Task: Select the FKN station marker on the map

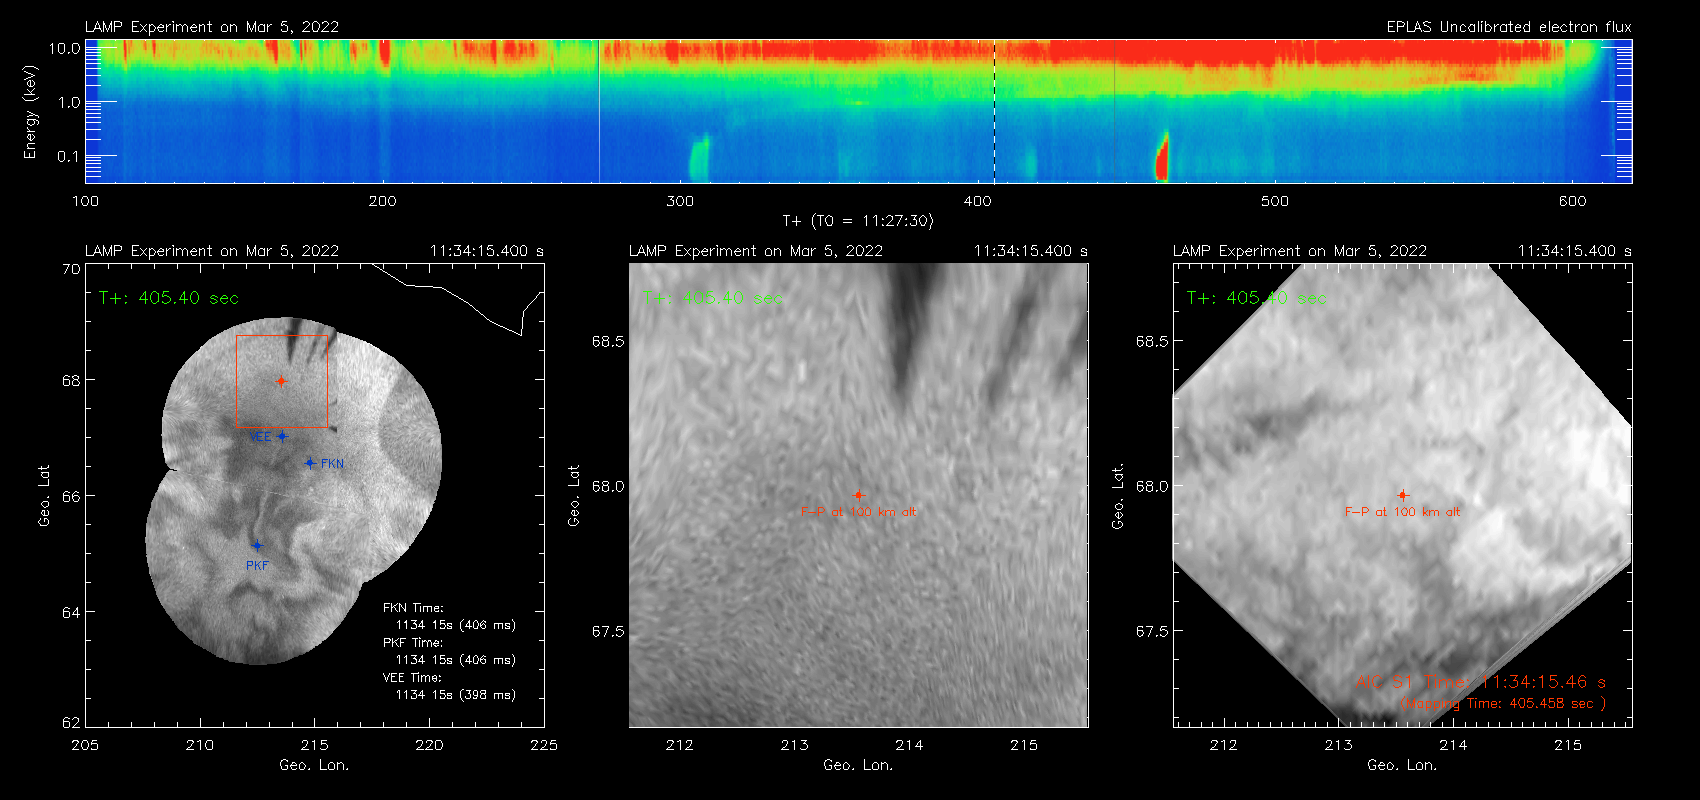Action: 310,463
